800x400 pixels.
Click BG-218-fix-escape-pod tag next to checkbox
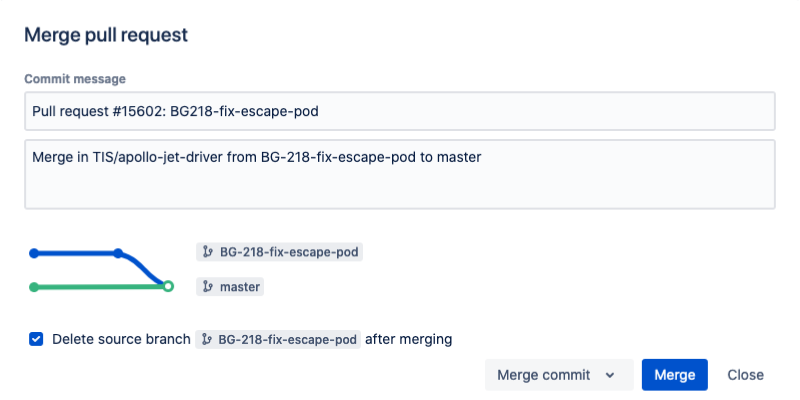278,339
